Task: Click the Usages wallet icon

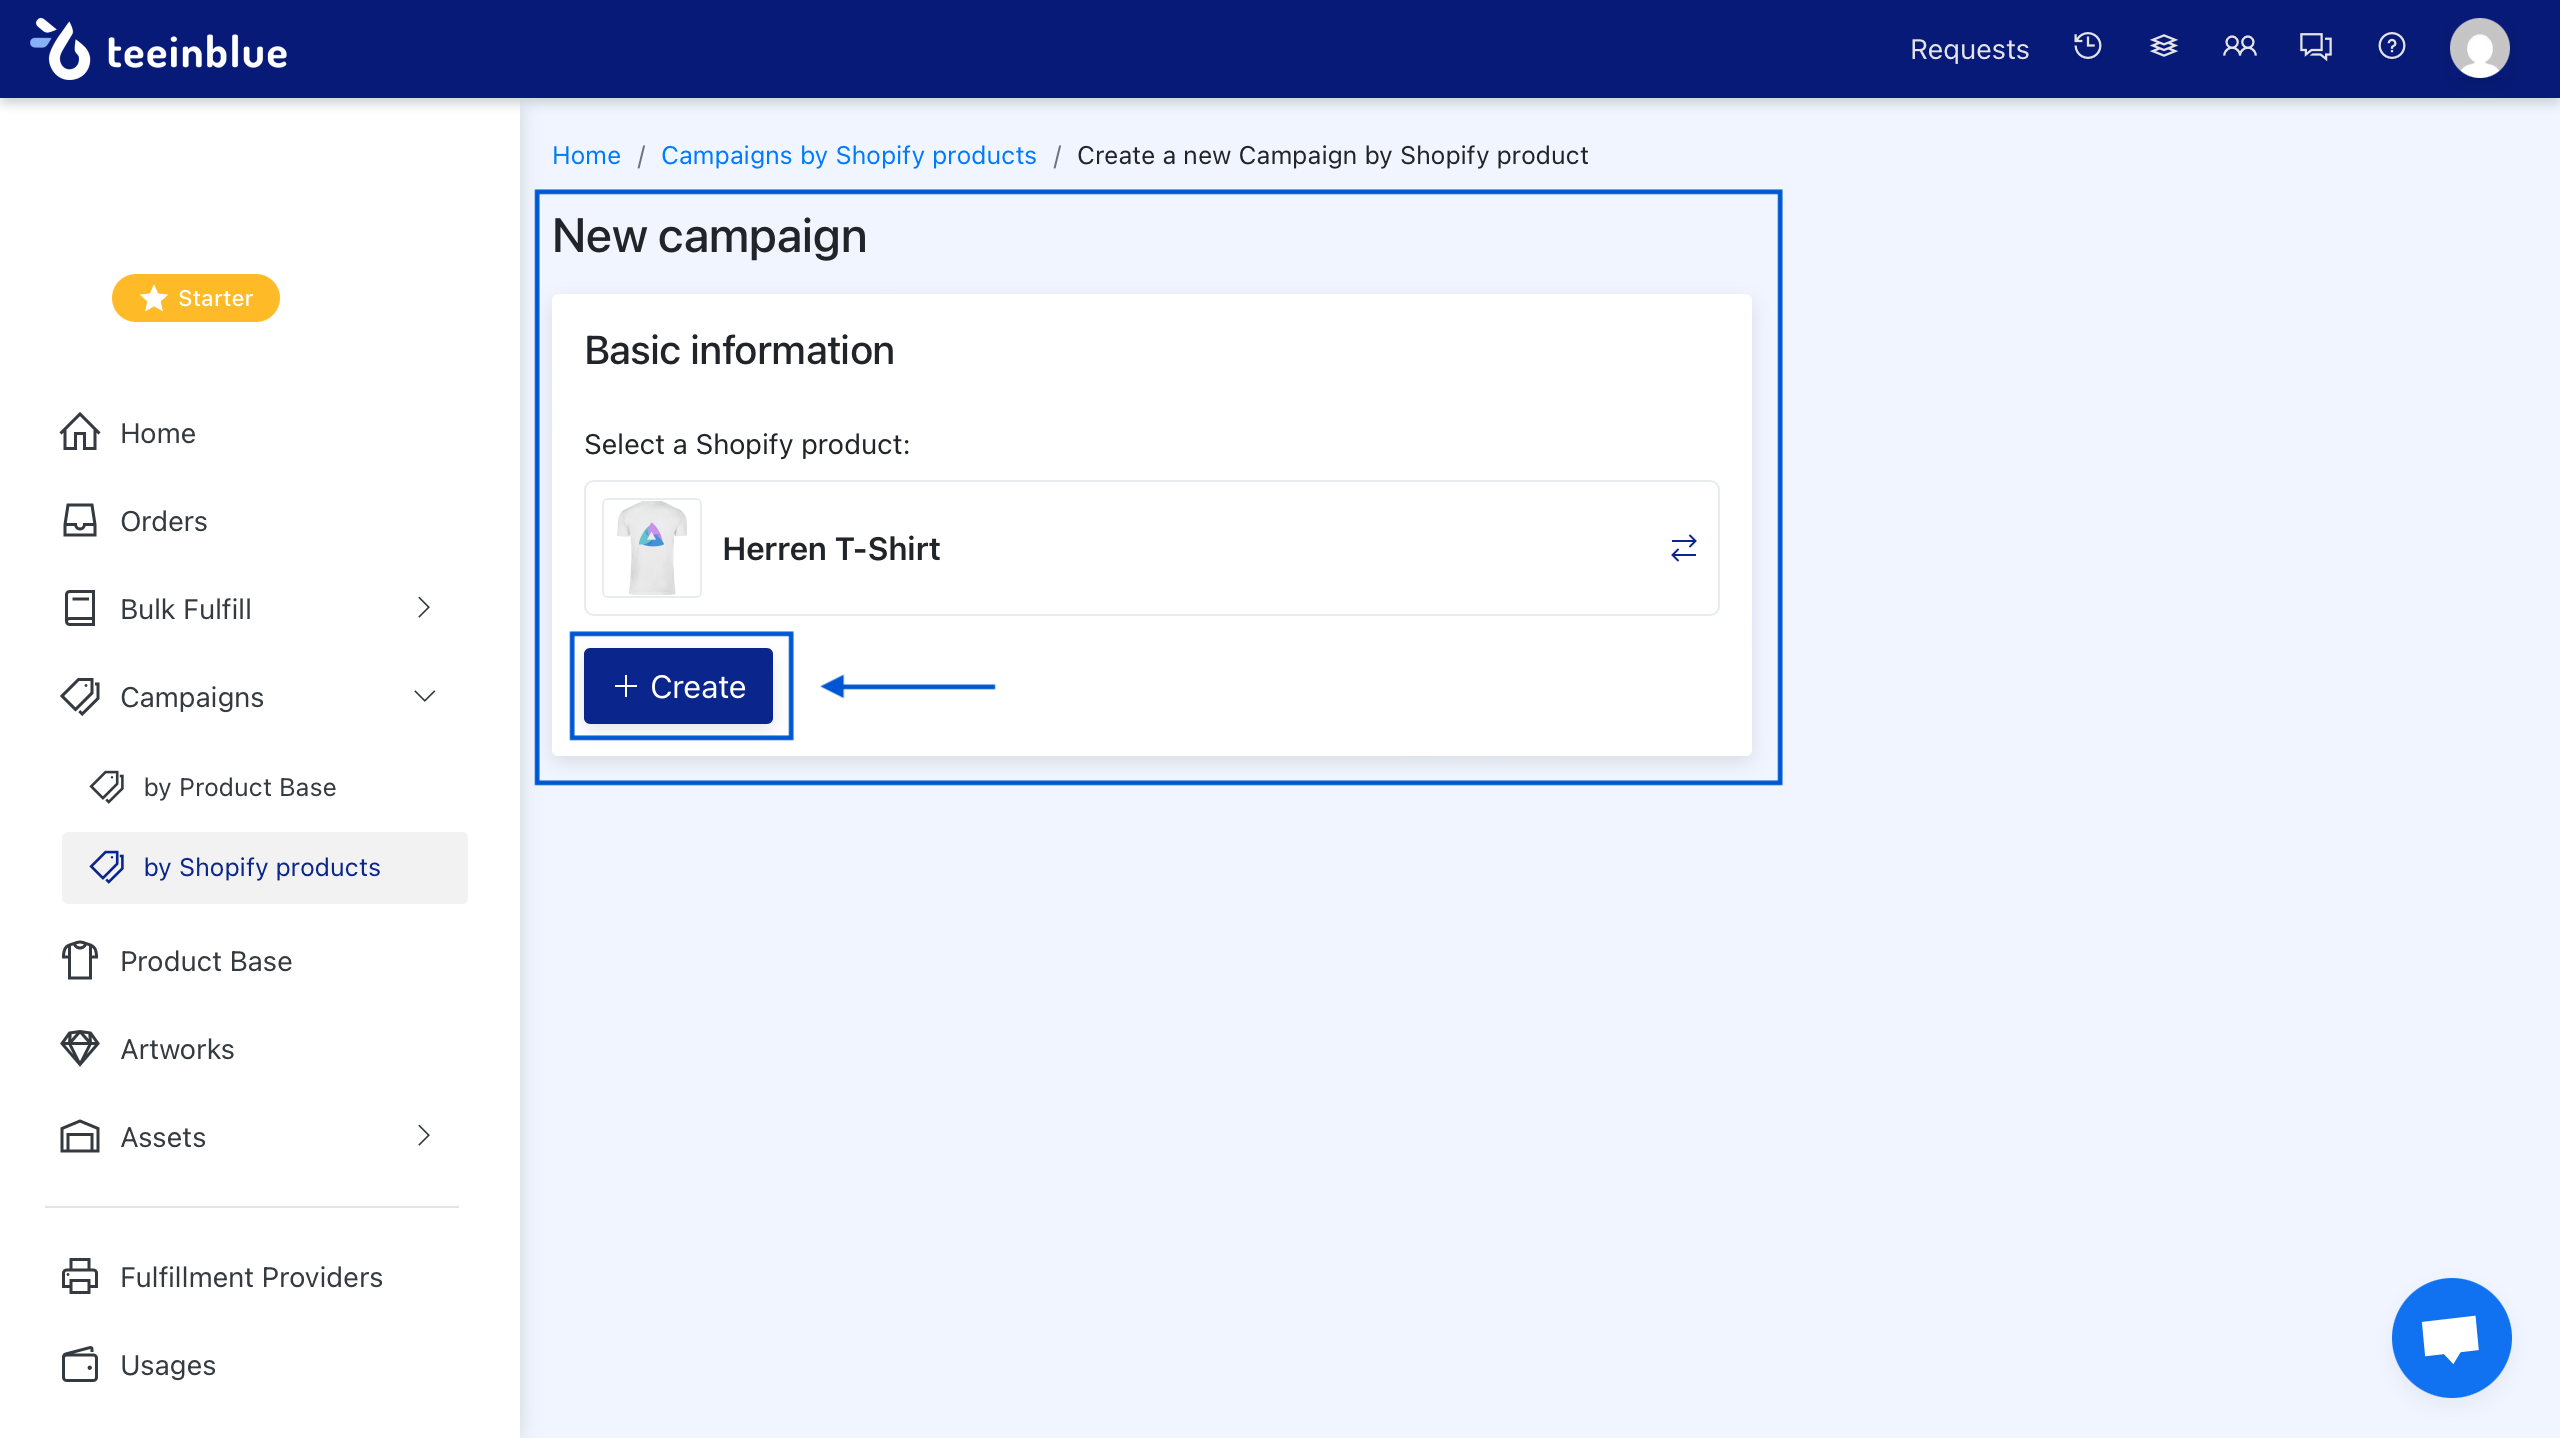Action: [x=80, y=1364]
